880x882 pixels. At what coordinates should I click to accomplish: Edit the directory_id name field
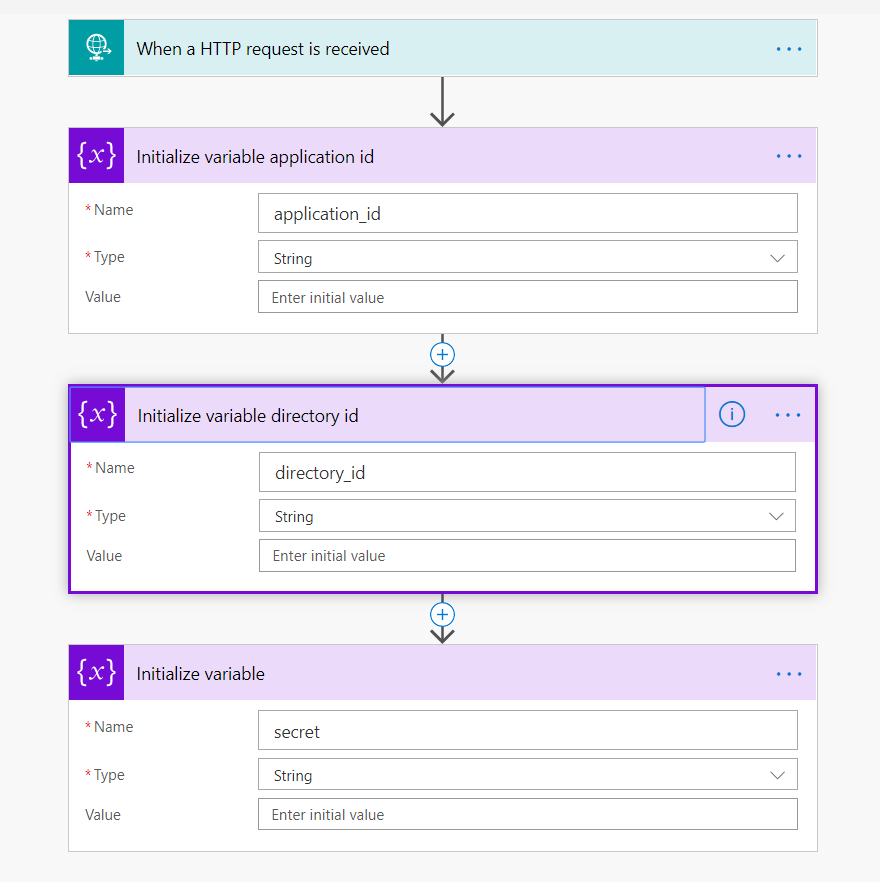pos(527,472)
